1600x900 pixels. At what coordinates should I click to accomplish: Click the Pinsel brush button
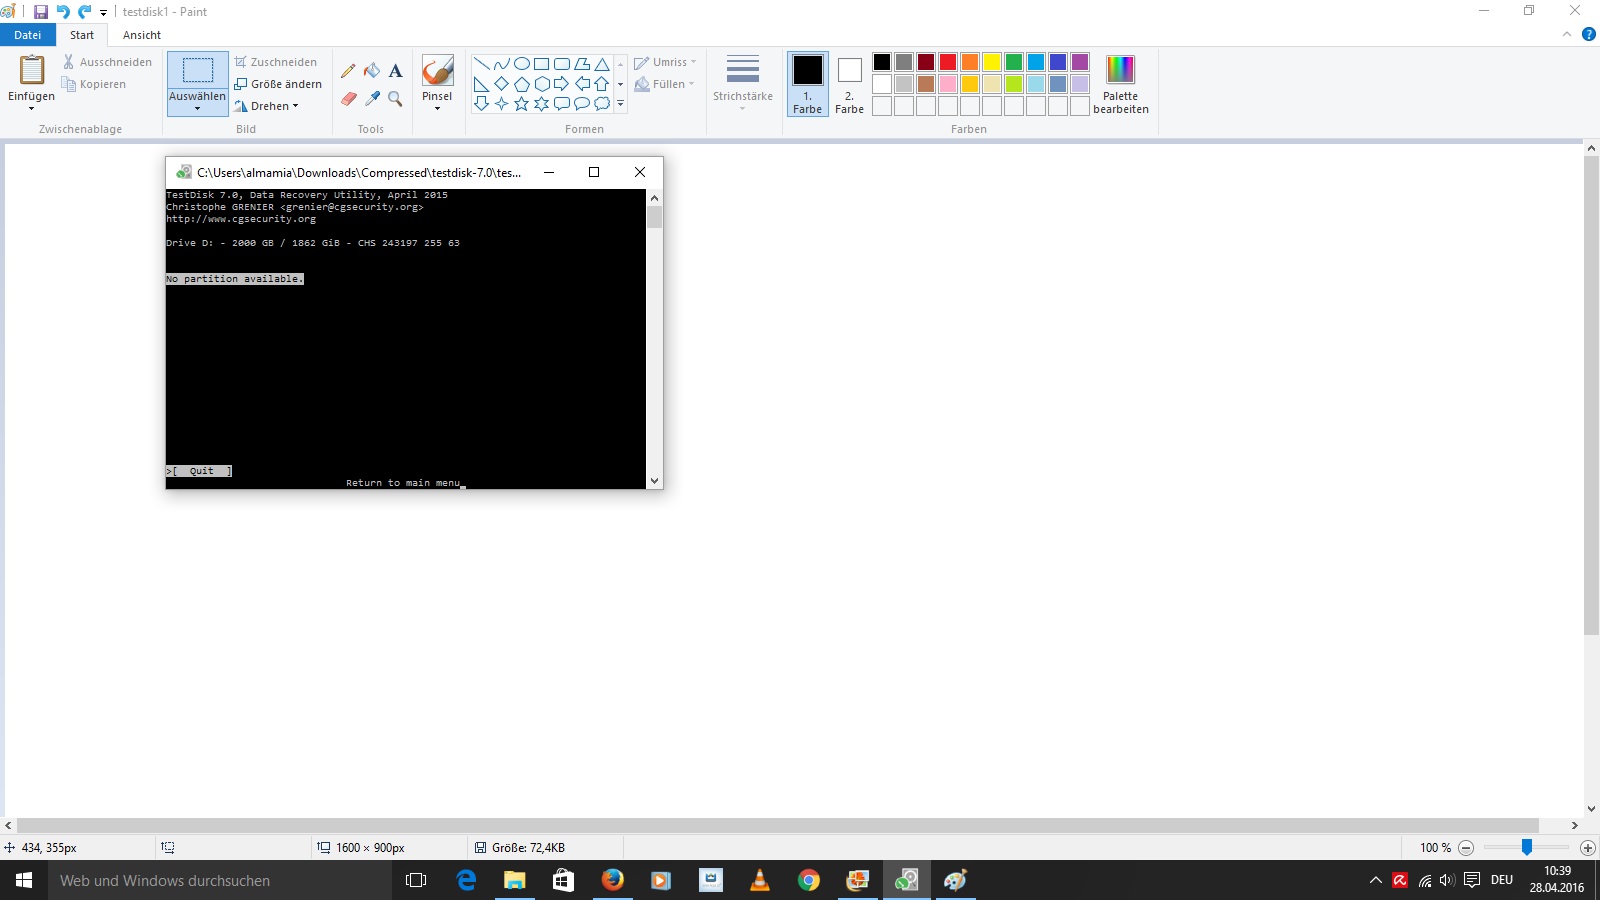click(x=437, y=72)
